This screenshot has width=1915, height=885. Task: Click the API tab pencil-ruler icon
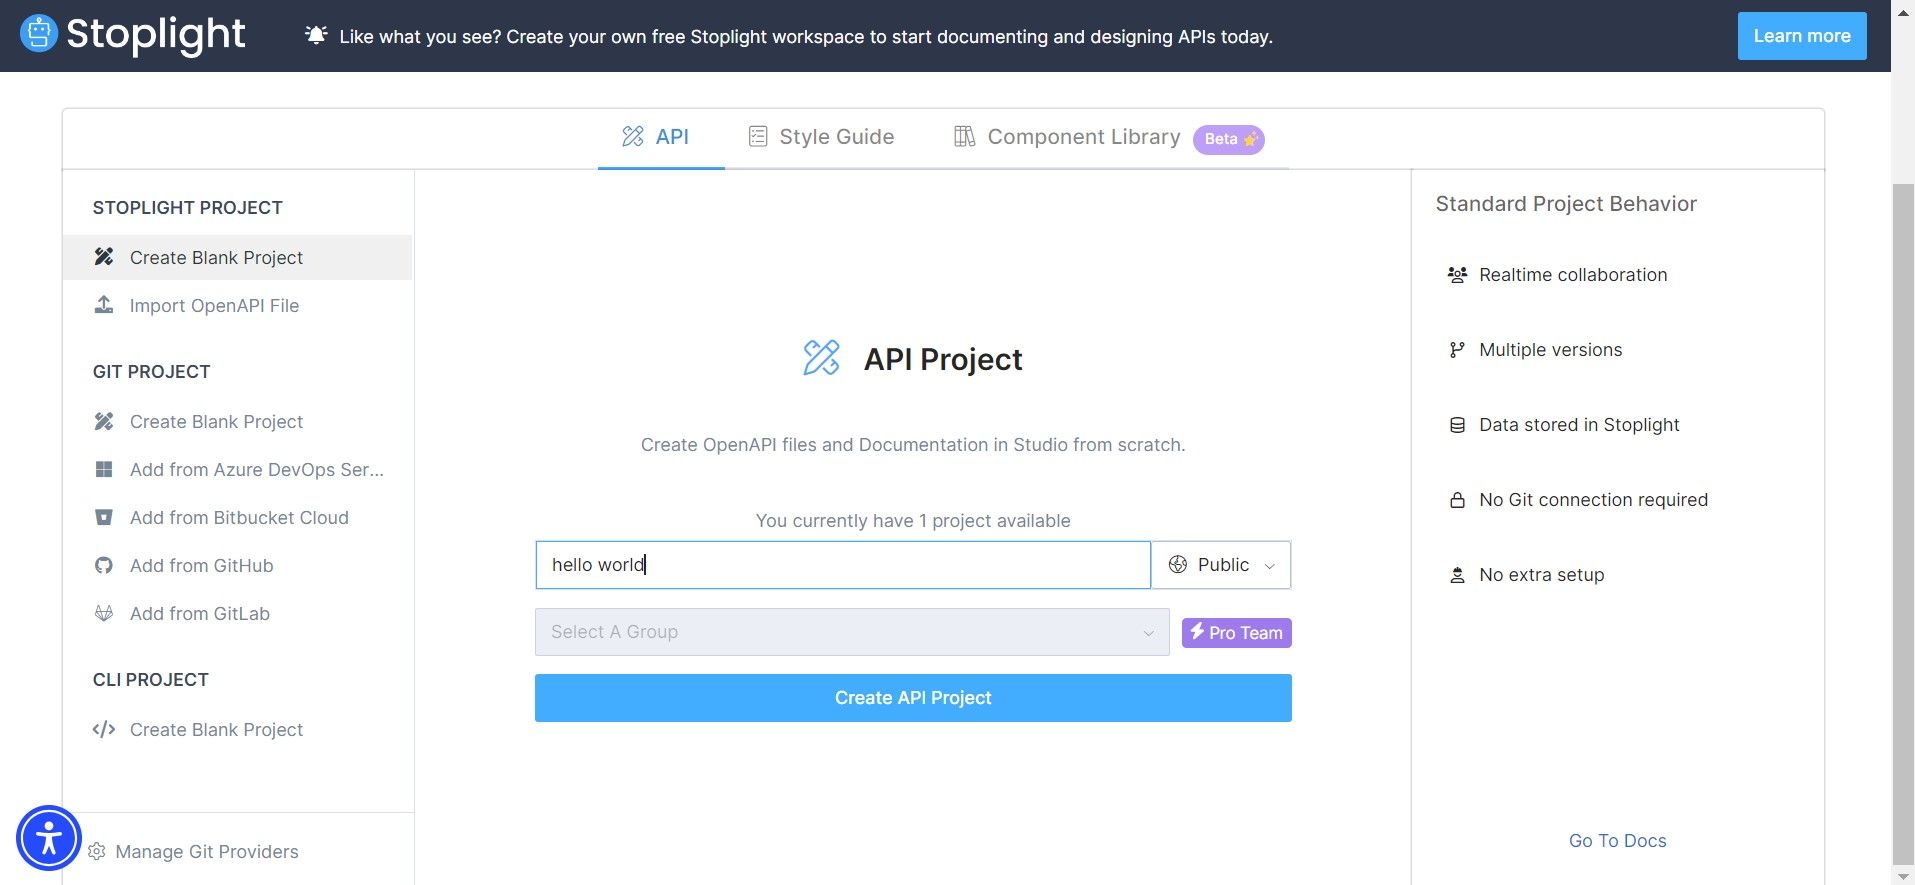[x=633, y=137]
